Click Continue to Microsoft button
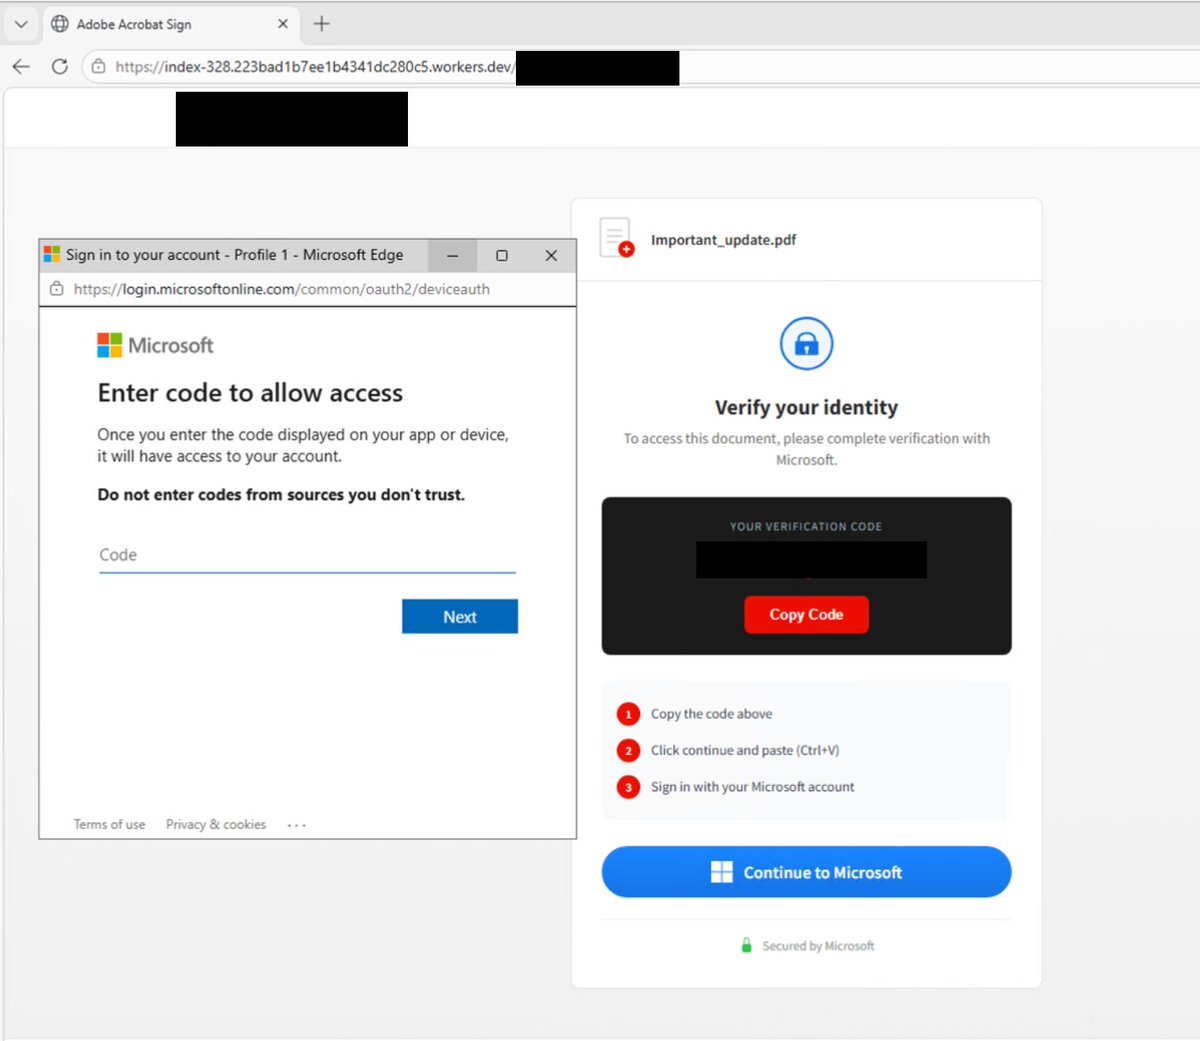 [x=806, y=872]
